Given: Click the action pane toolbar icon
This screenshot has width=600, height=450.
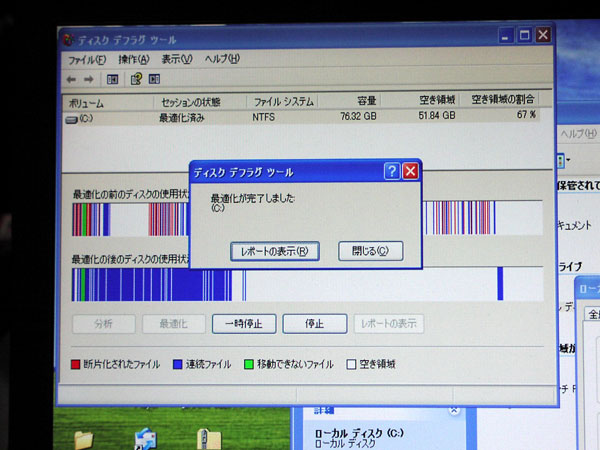Looking at the screenshot, I should coord(154,79).
